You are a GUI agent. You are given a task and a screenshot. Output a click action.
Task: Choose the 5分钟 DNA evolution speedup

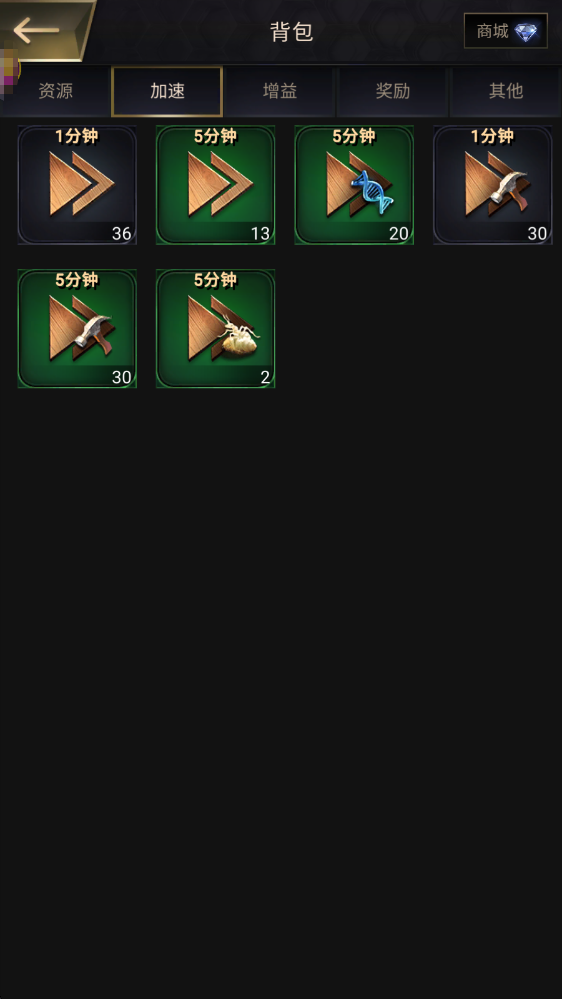tap(354, 185)
